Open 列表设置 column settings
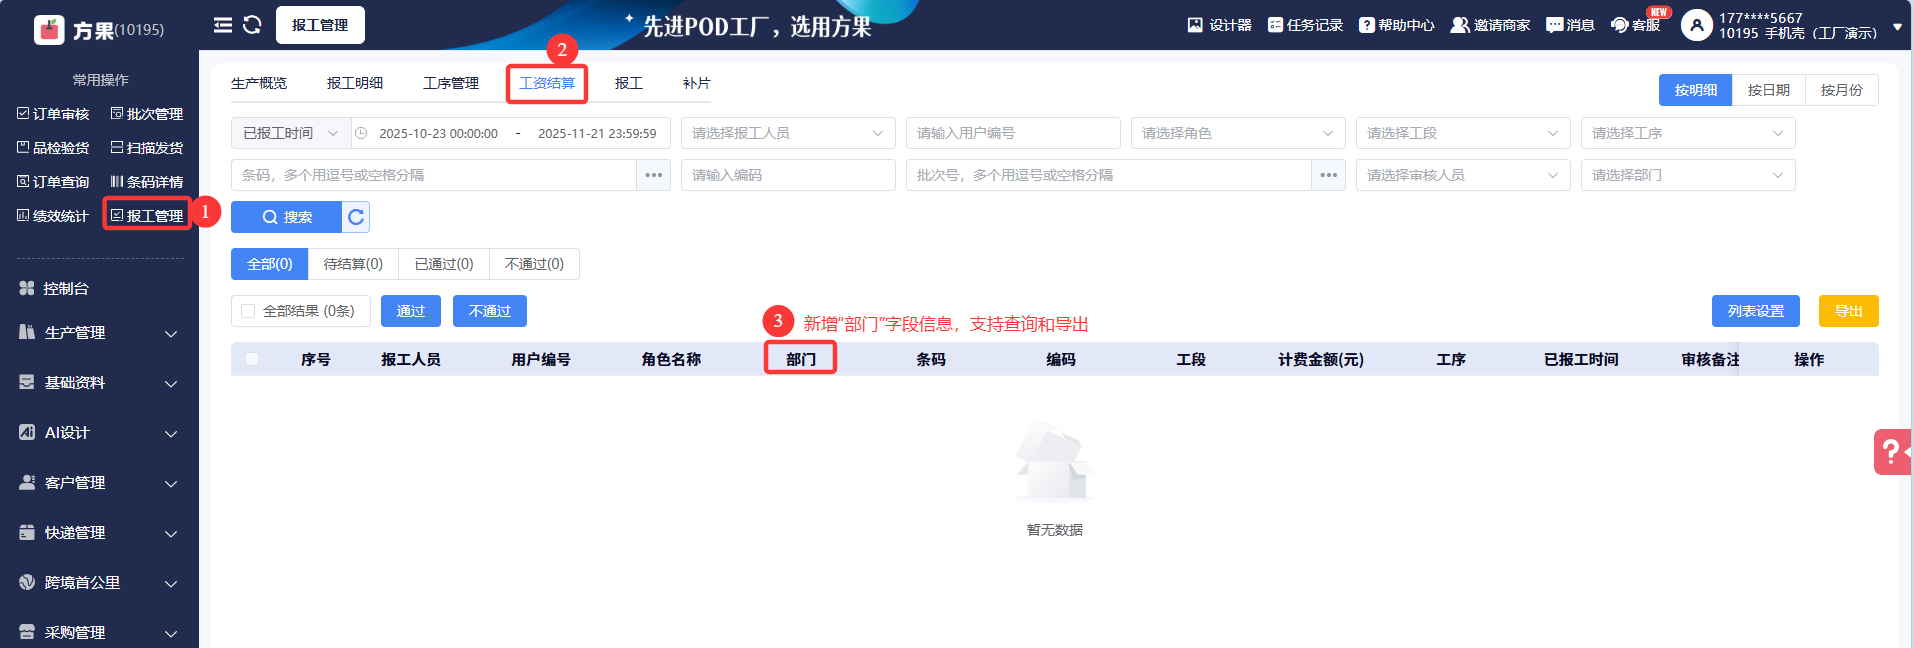 (1756, 311)
